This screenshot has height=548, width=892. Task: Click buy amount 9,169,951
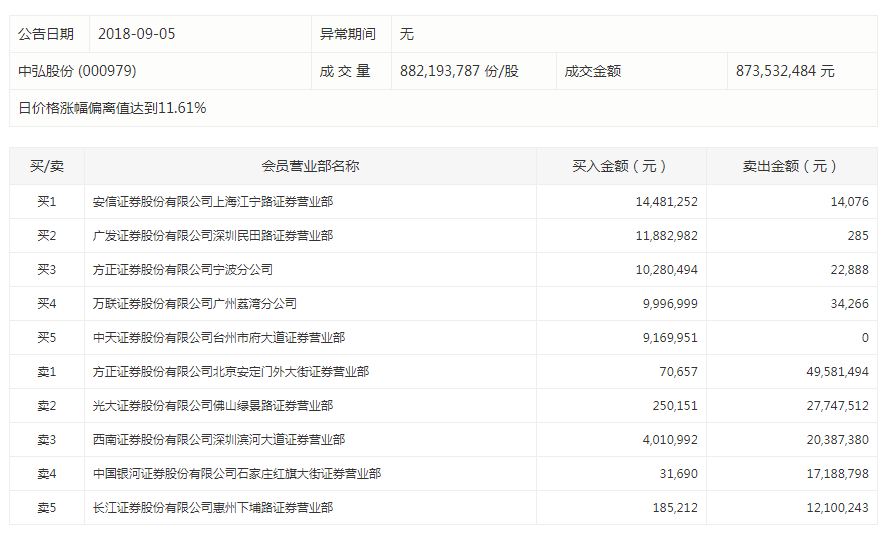pyautogui.click(x=670, y=338)
